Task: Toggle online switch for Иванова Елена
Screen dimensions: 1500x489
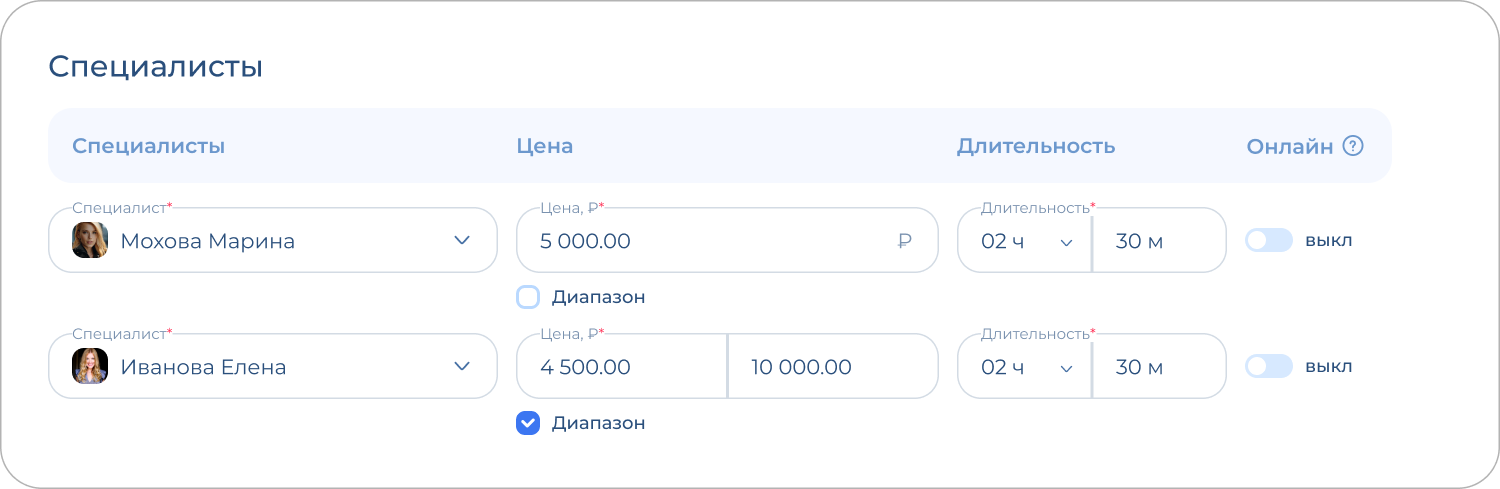Action: click(x=1268, y=367)
